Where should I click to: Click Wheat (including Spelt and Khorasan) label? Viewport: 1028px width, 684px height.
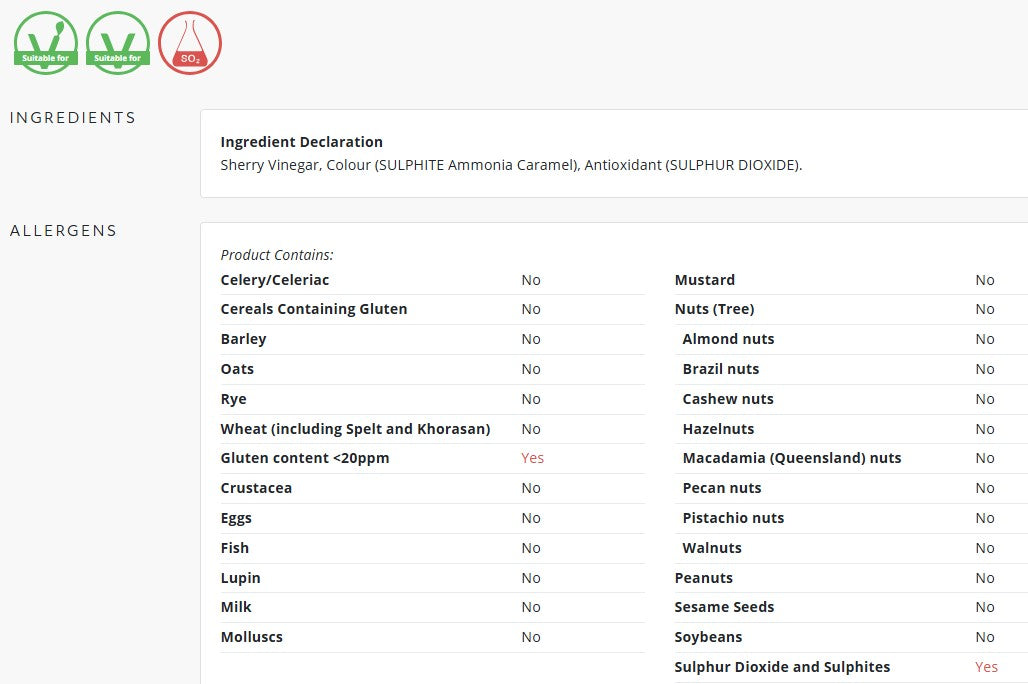tap(355, 429)
